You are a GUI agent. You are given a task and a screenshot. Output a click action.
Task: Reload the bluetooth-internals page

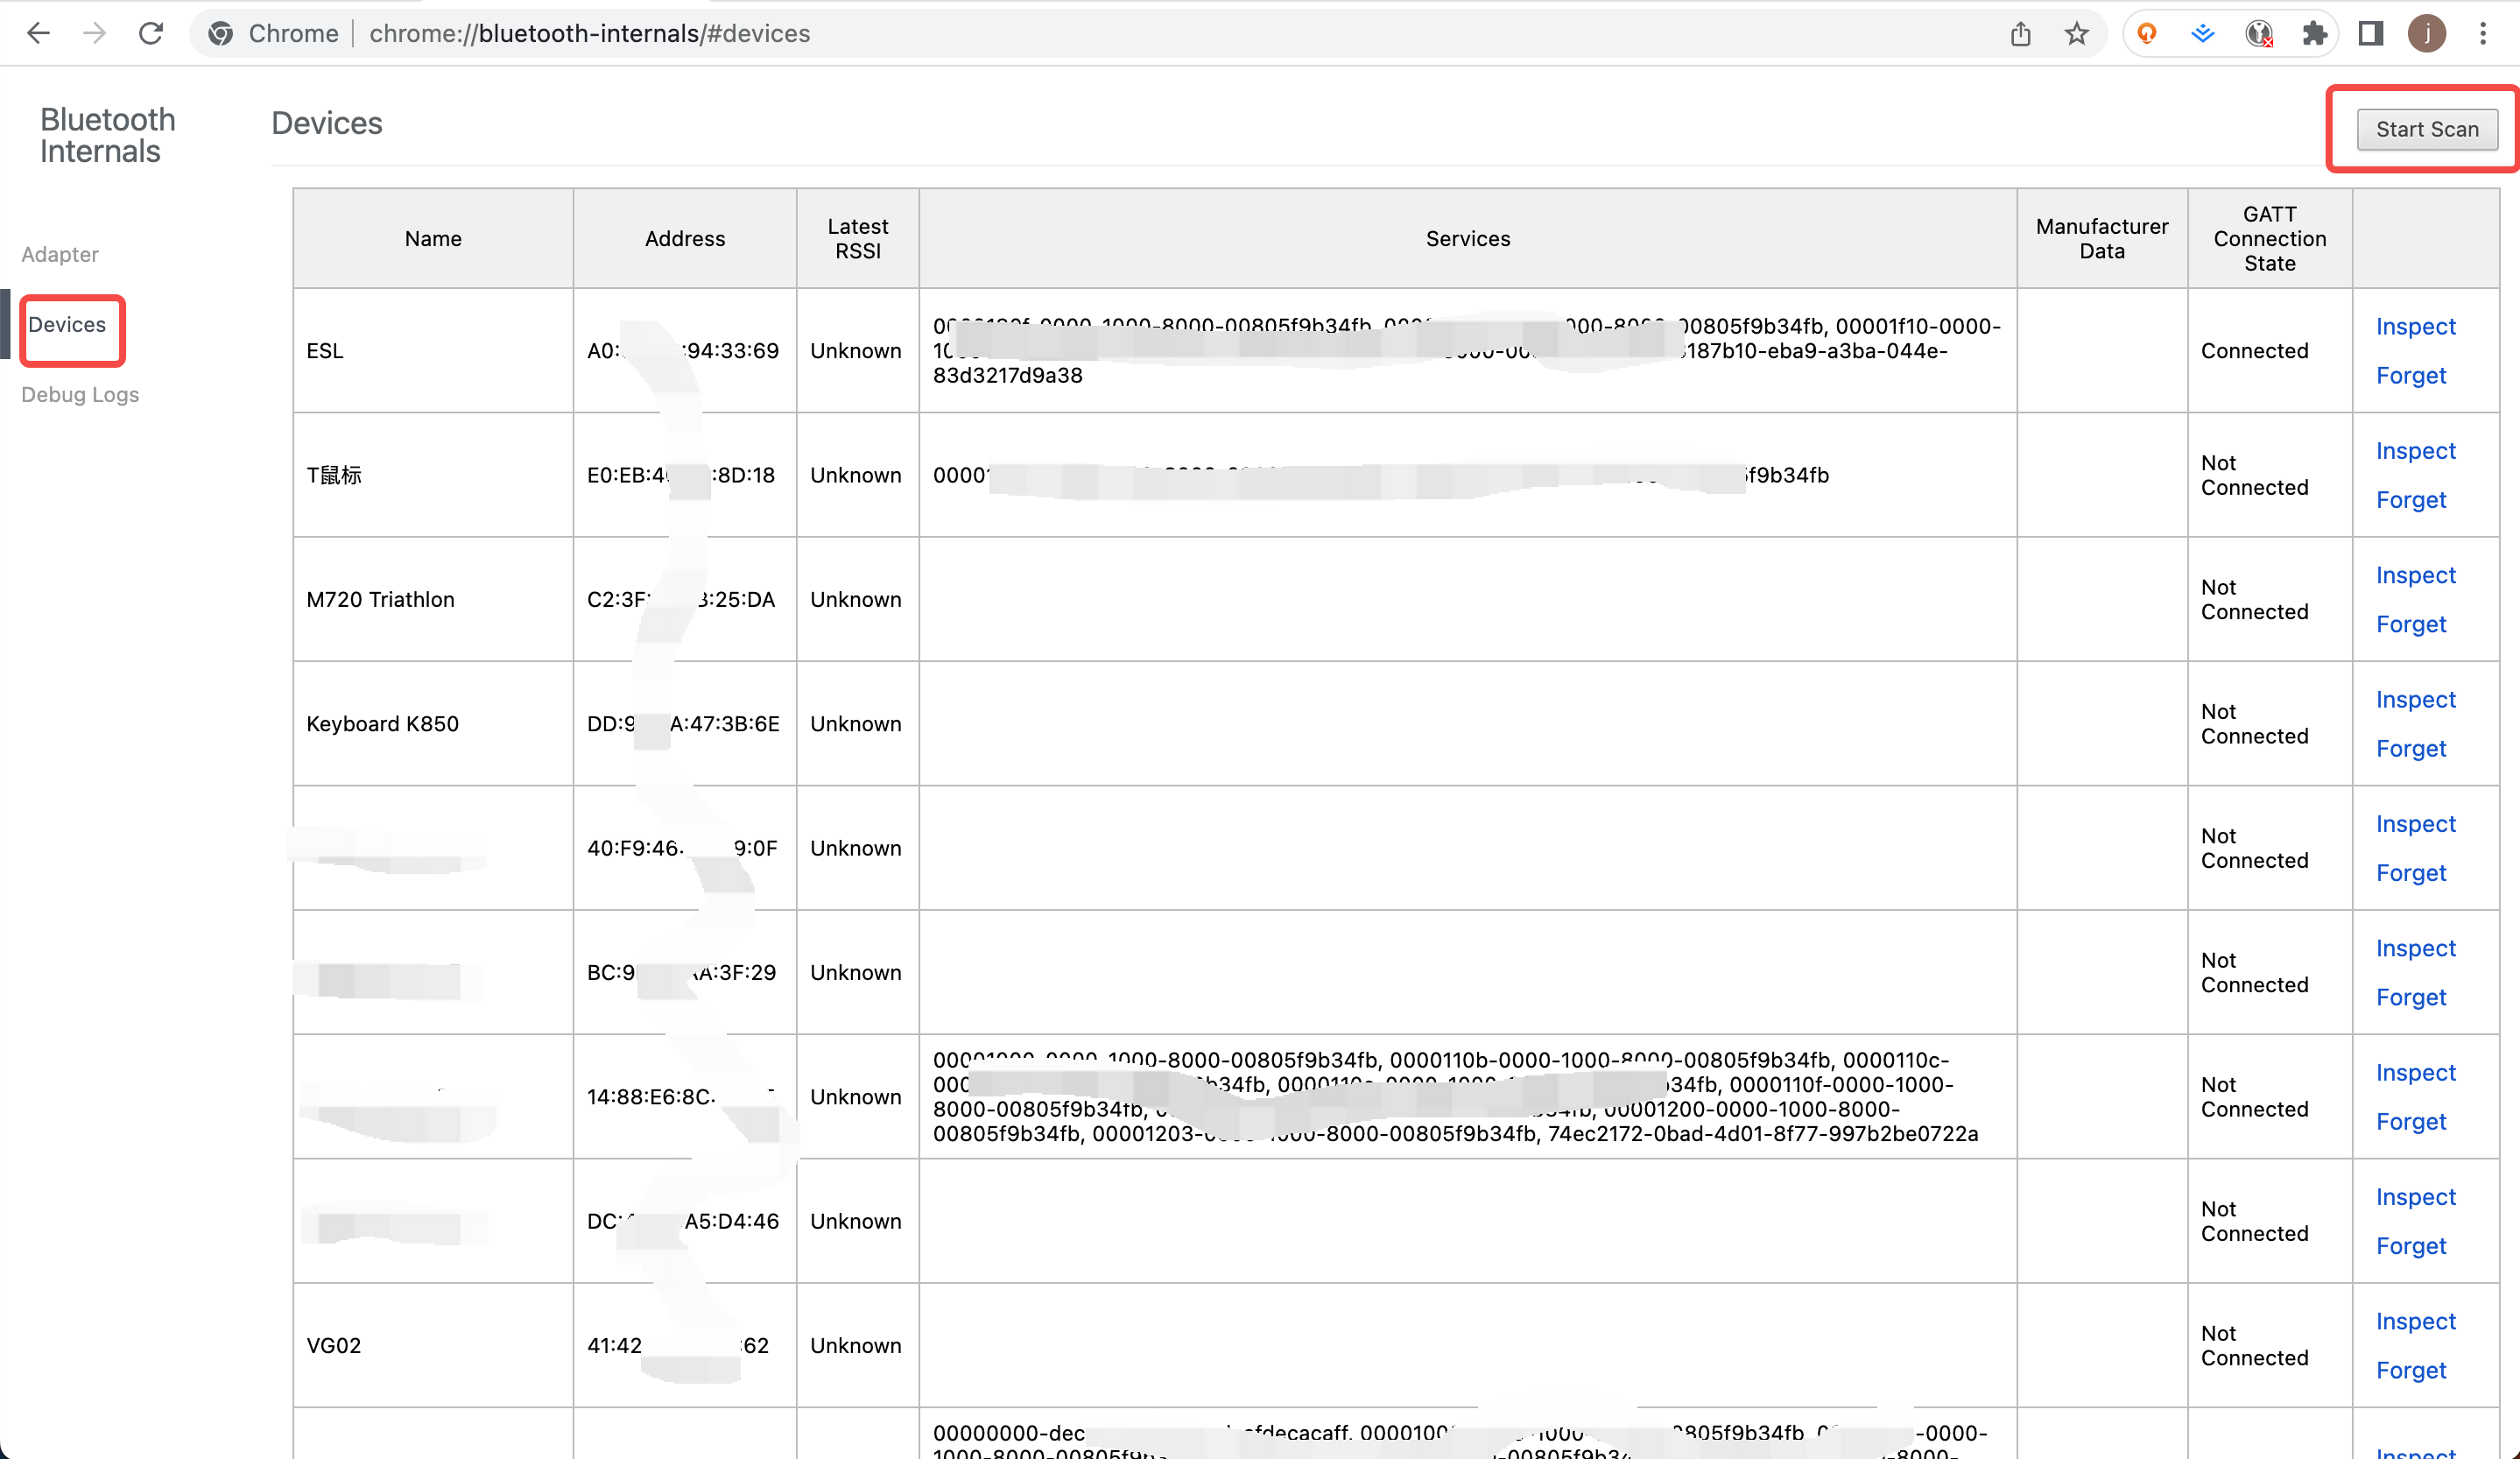point(151,33)
